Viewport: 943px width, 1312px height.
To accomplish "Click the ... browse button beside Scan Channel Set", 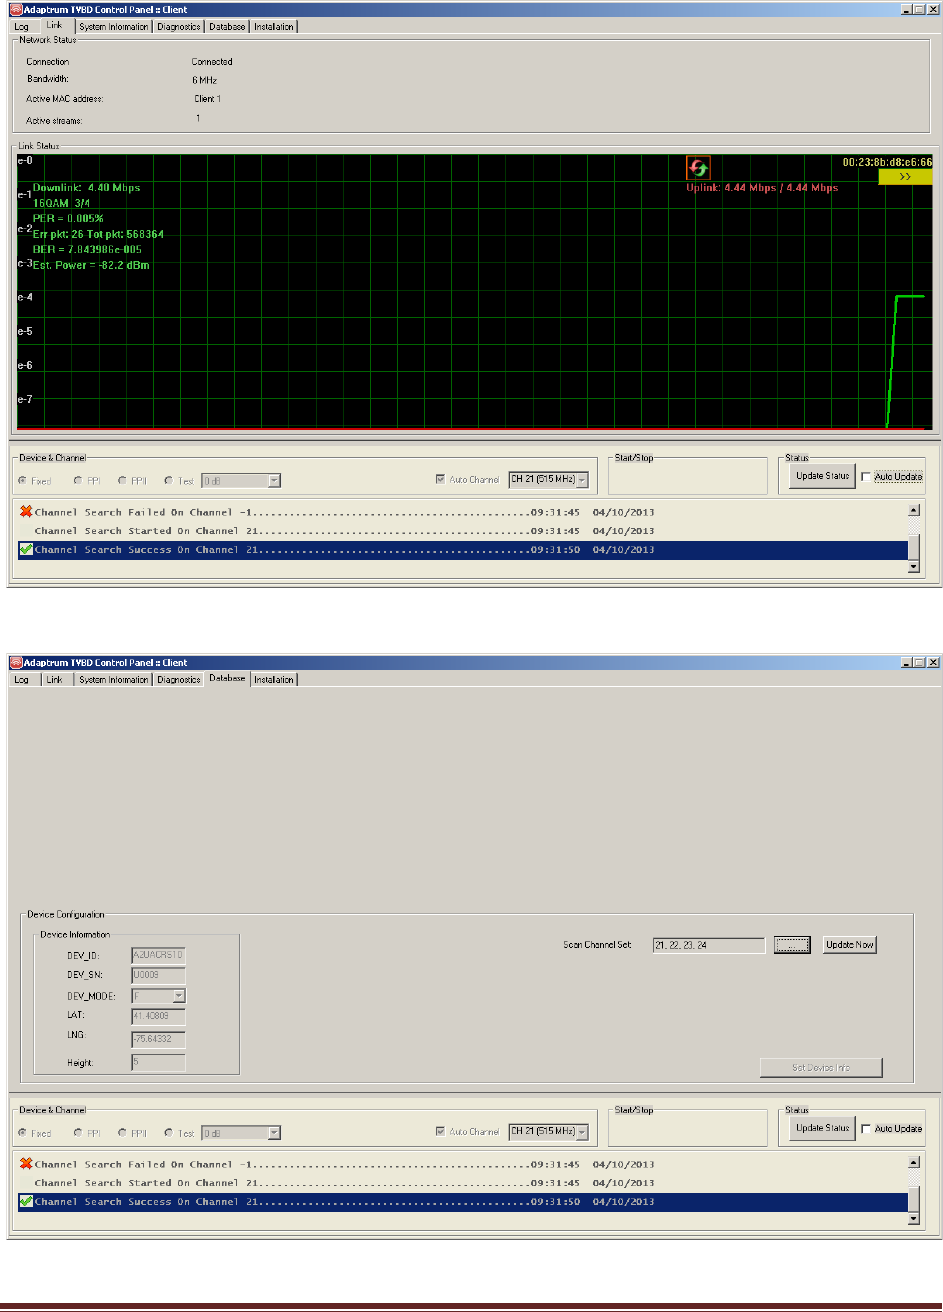I will pos(792,944).
